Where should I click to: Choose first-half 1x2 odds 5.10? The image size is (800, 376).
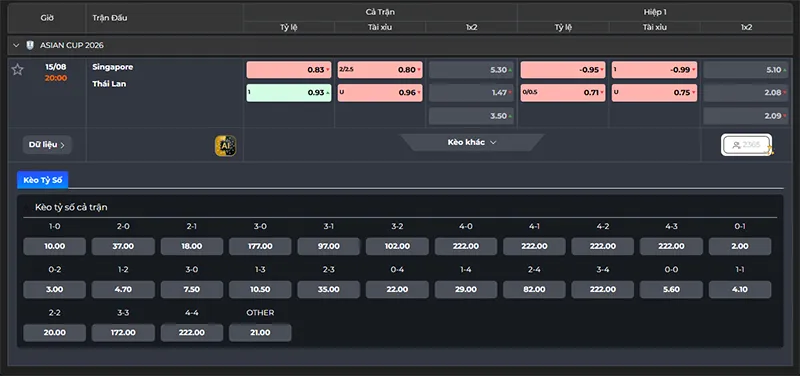coord(746,70)
